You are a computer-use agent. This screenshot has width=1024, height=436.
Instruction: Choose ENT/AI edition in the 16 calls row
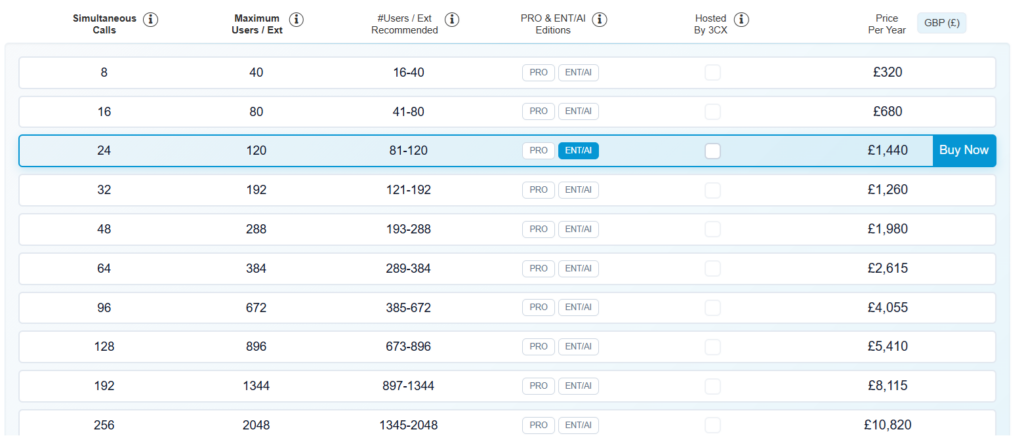pos(578,111)
